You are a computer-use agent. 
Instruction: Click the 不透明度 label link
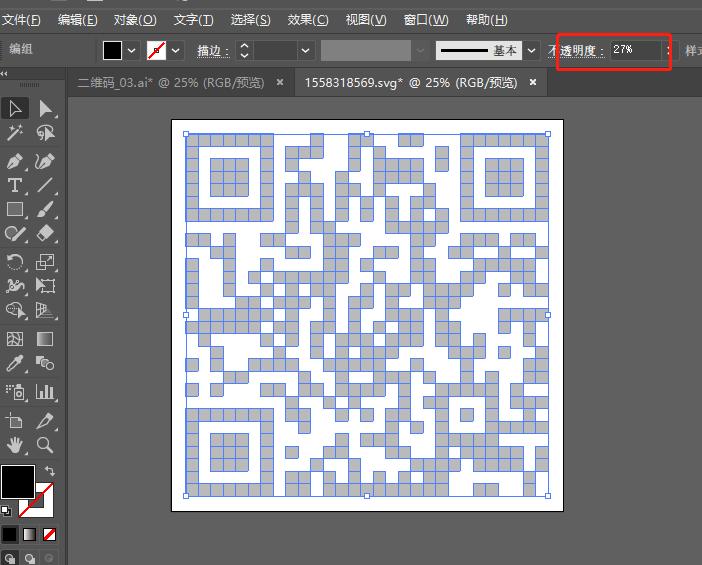(x=576, y=51)
